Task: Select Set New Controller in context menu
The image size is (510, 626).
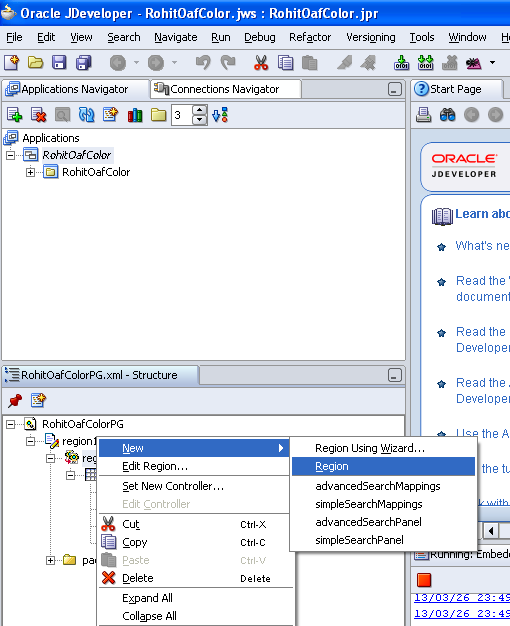Action: click(194, 486)
